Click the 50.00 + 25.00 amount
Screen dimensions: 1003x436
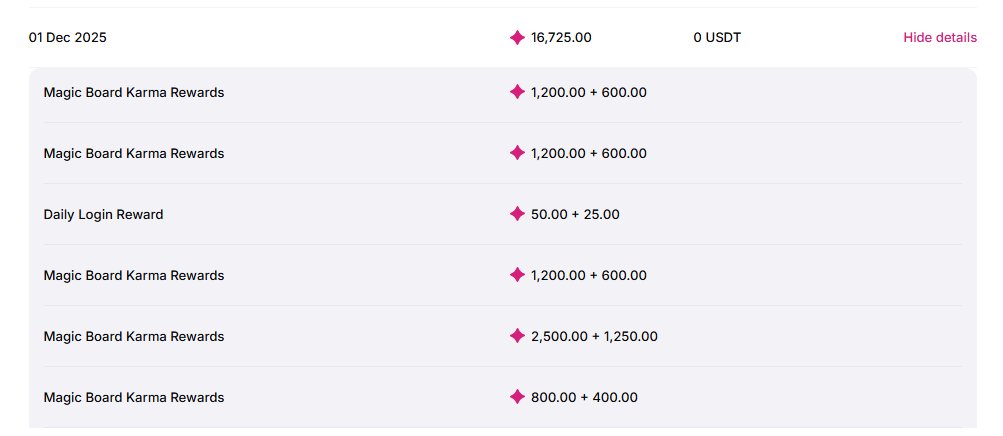coord(575,214)
